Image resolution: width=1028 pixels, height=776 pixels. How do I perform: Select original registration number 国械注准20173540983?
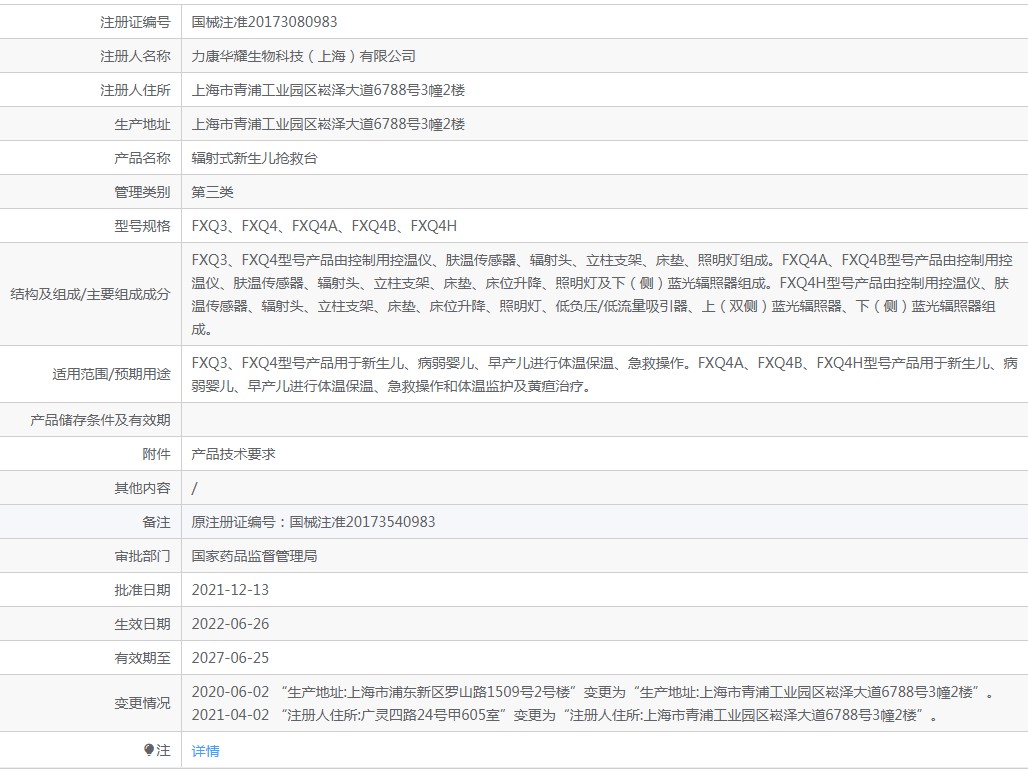[x=363, y=522]
